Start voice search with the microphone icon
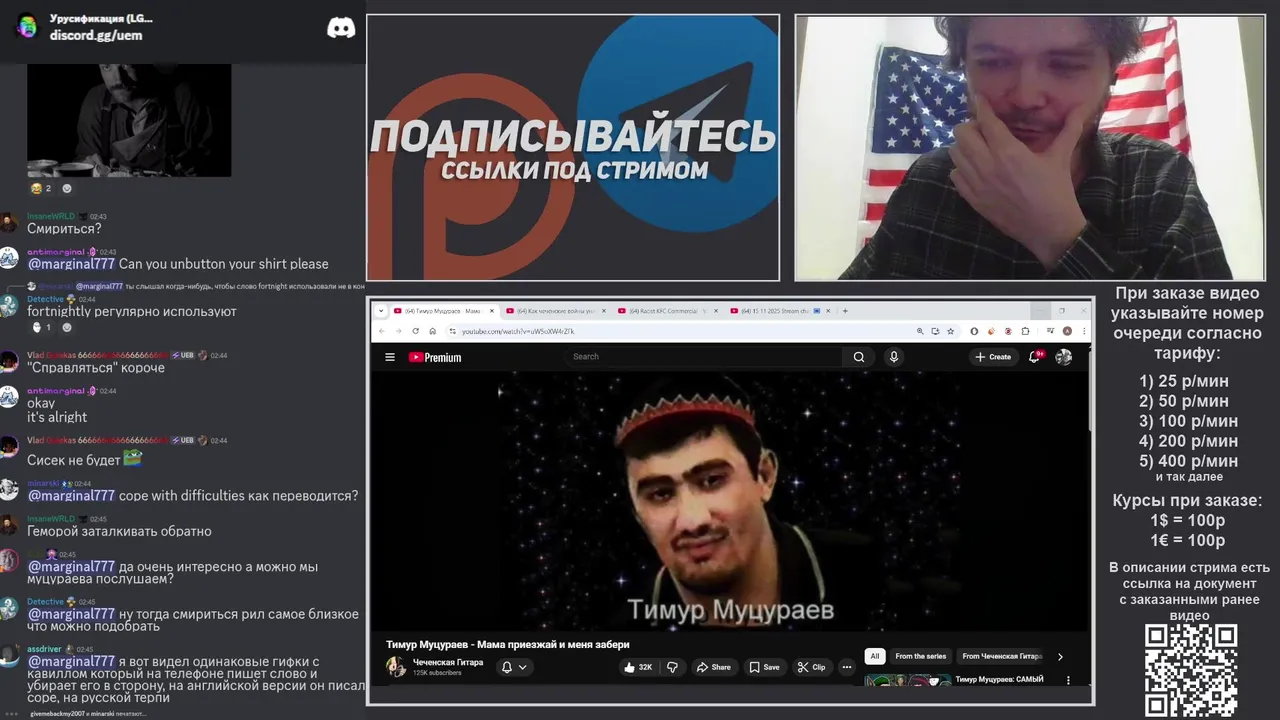 point(894,357)
